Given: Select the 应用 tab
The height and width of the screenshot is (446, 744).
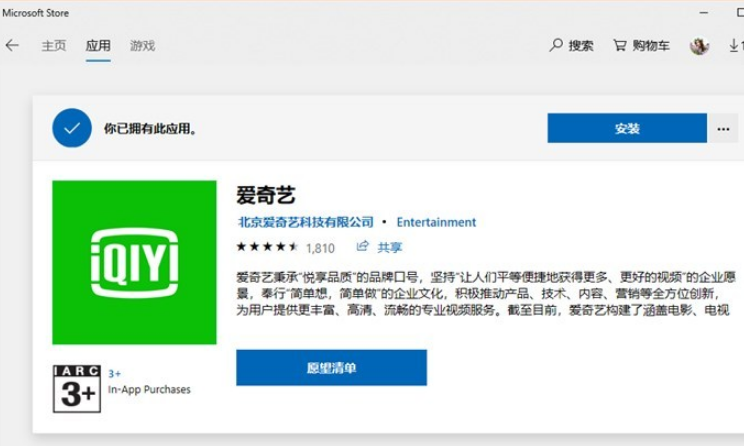Looking at the screenshot, I should click(98, 46).
